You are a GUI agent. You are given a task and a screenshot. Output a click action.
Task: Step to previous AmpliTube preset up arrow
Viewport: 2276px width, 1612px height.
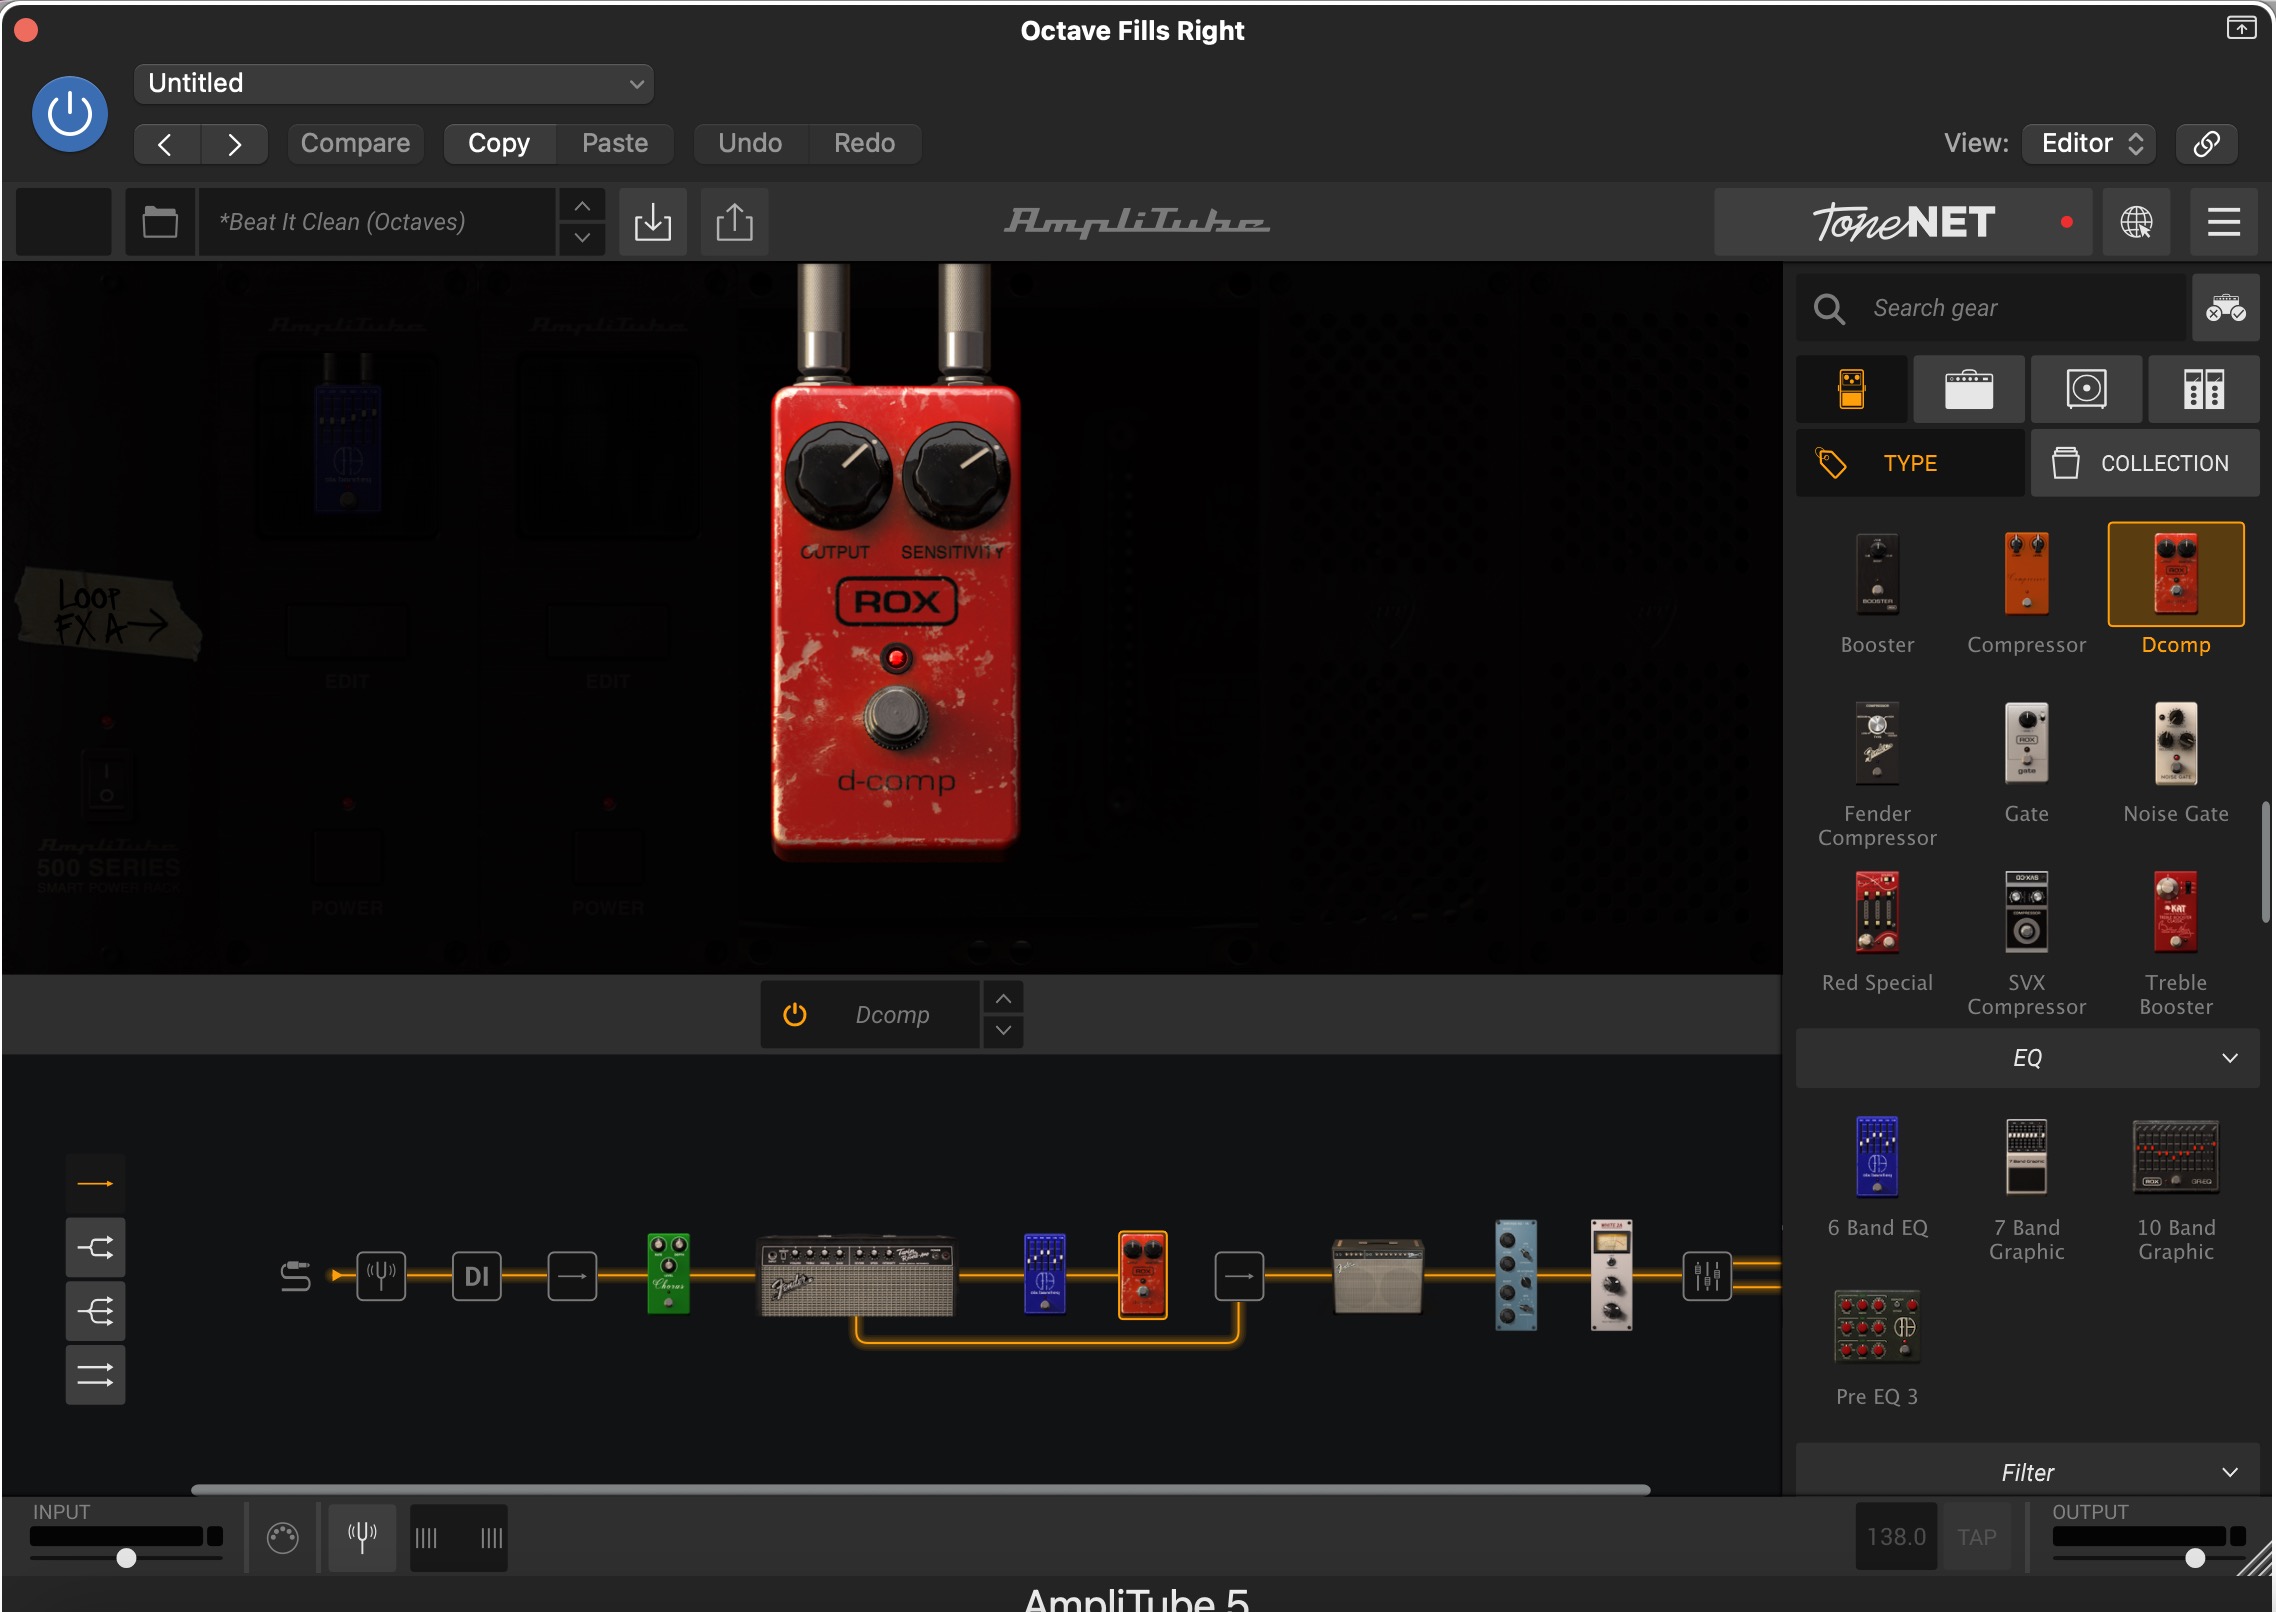[582, 206]
